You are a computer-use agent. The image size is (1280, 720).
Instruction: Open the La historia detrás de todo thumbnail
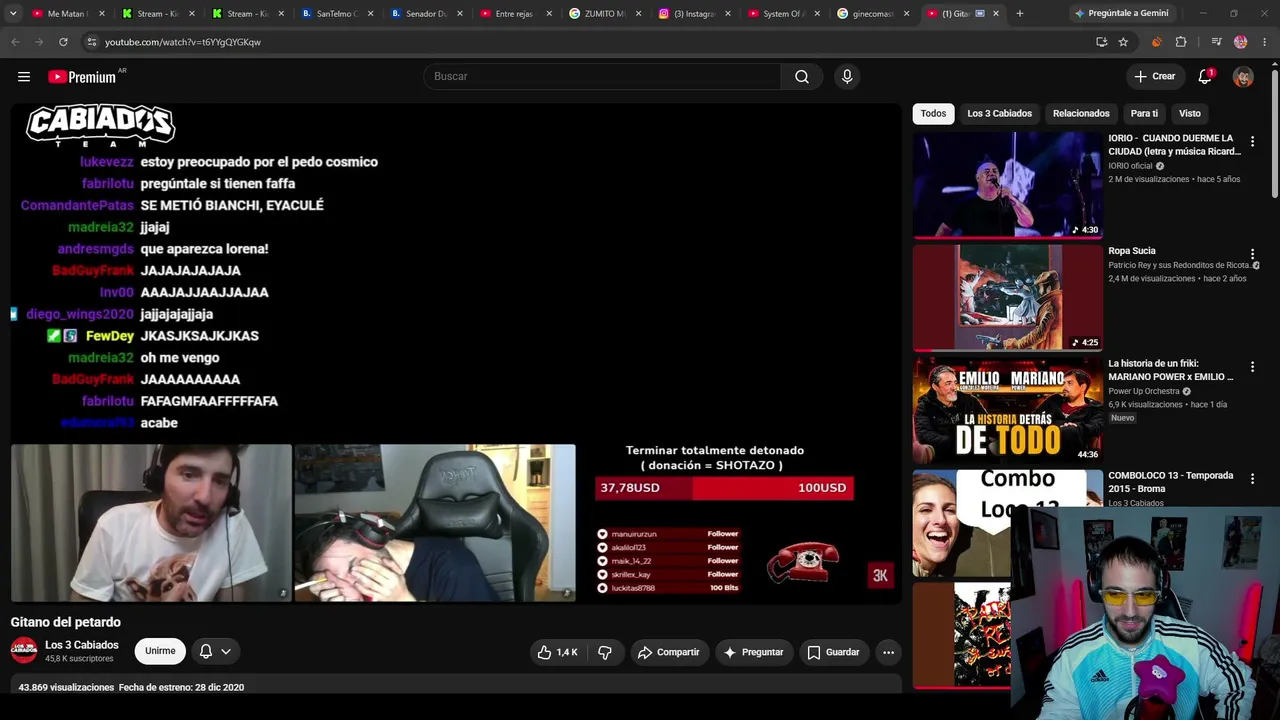click(x=1007, y=410)
